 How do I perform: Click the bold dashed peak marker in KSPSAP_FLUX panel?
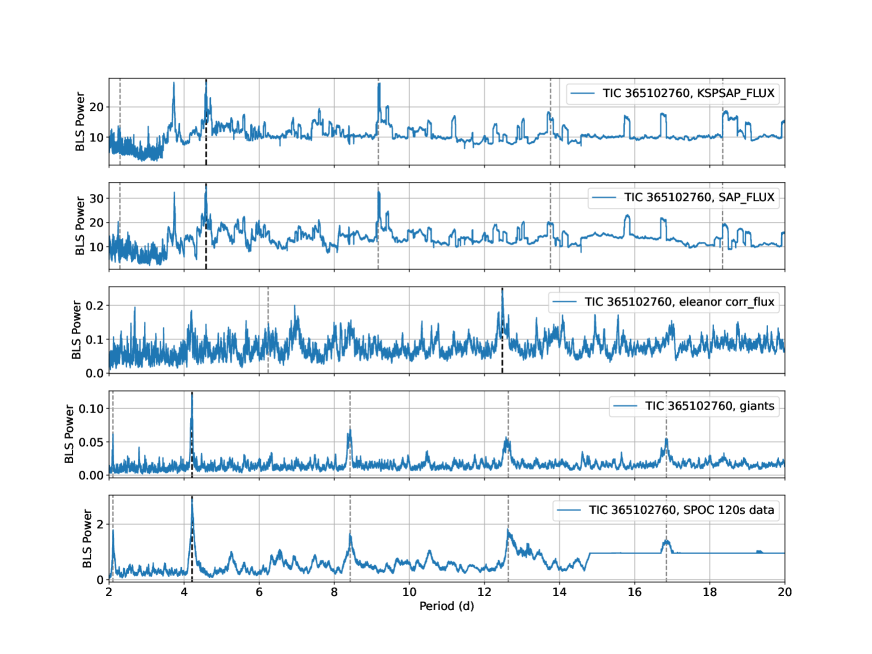pyautogui.click(x=206, y=122)
